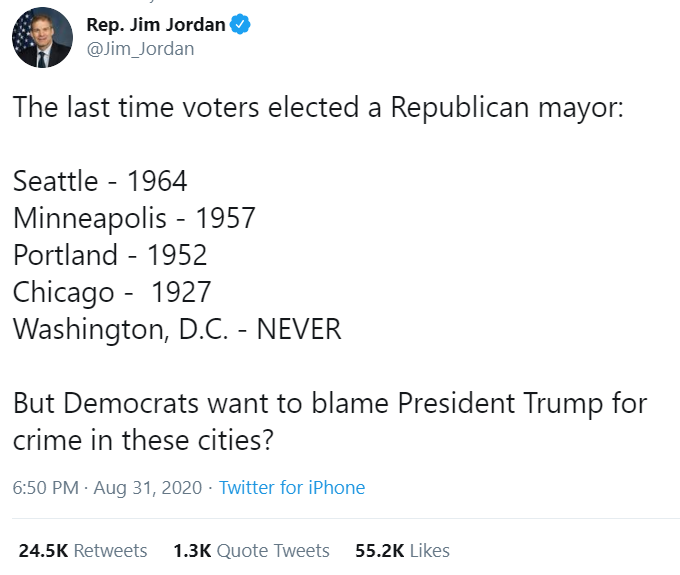Click the 6:50 PM tweet time
The image size is (680, 575).
(44, 488)
